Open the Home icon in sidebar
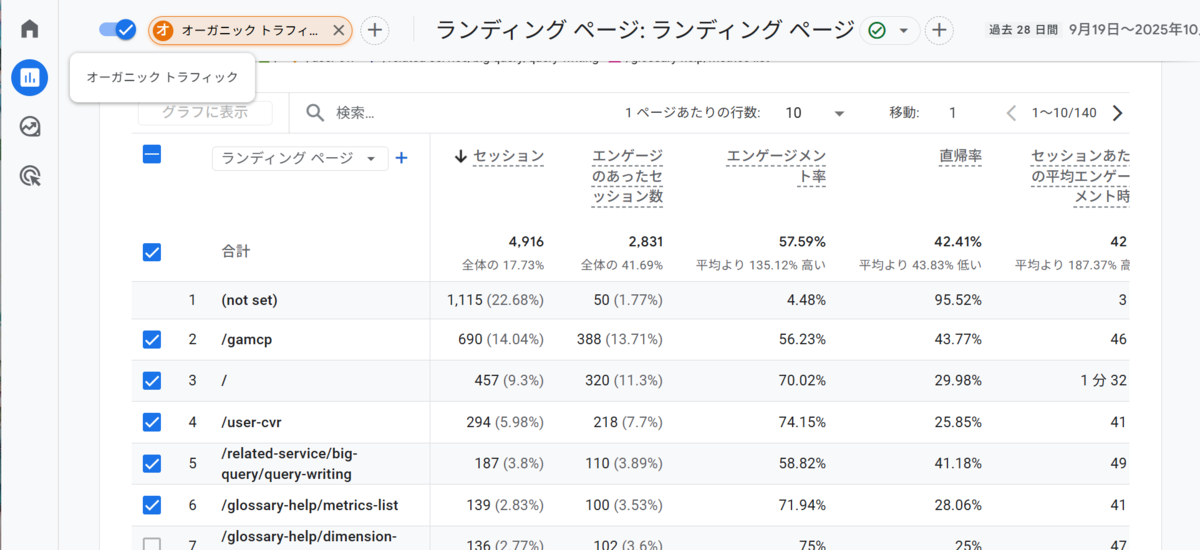The image size is (1200, 550). [x=30, y=29]
